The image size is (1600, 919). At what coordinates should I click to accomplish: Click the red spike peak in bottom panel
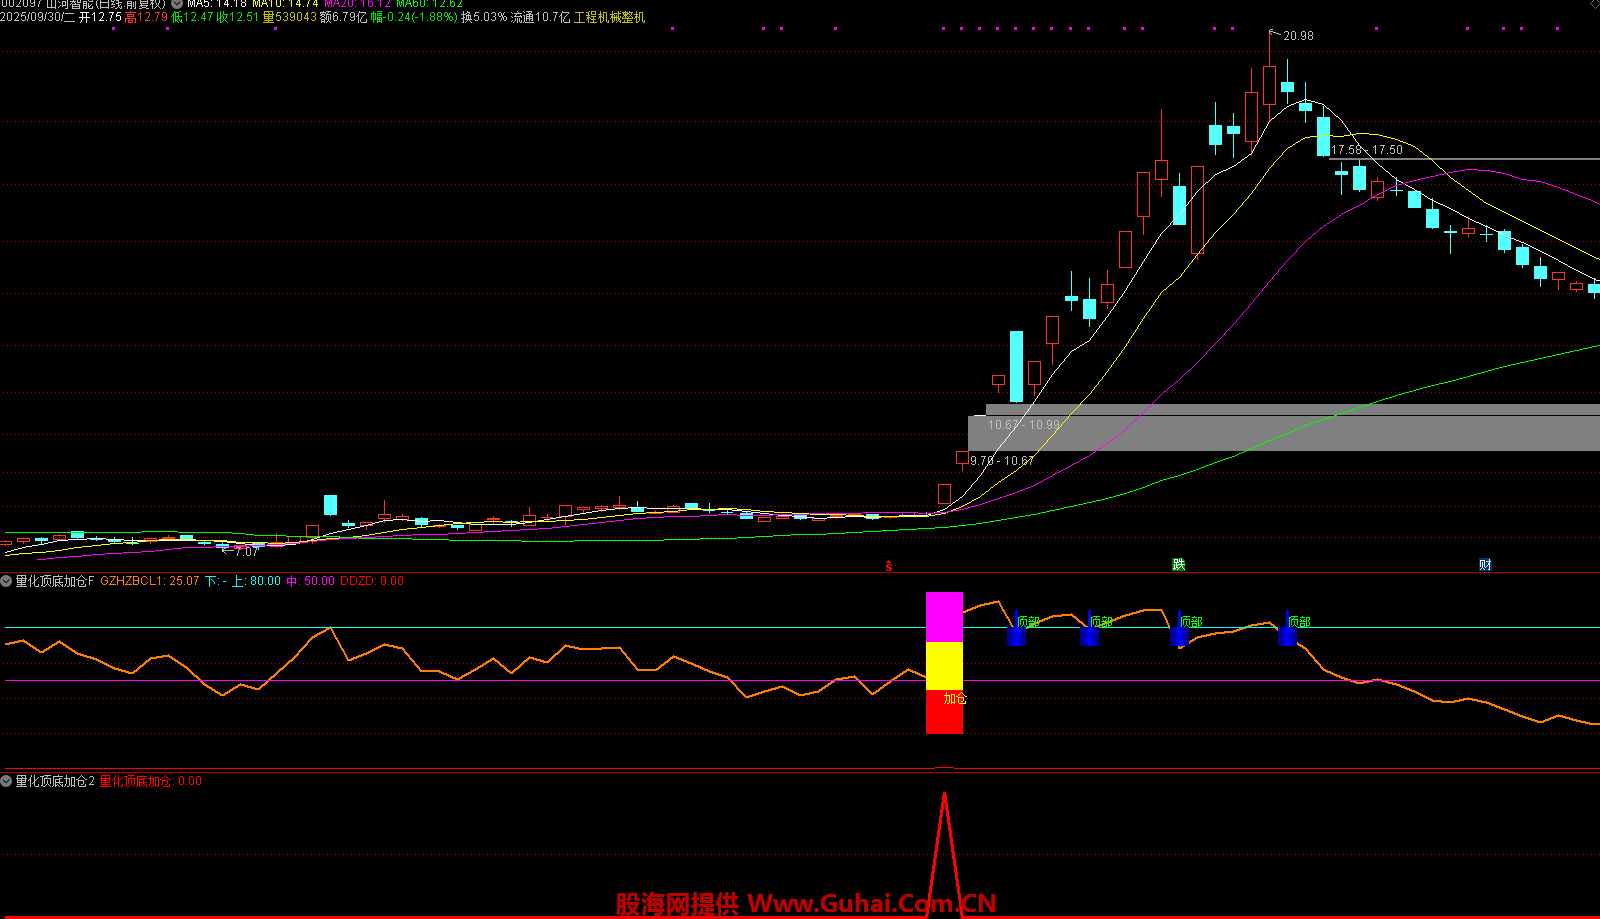tap(944, 796)
